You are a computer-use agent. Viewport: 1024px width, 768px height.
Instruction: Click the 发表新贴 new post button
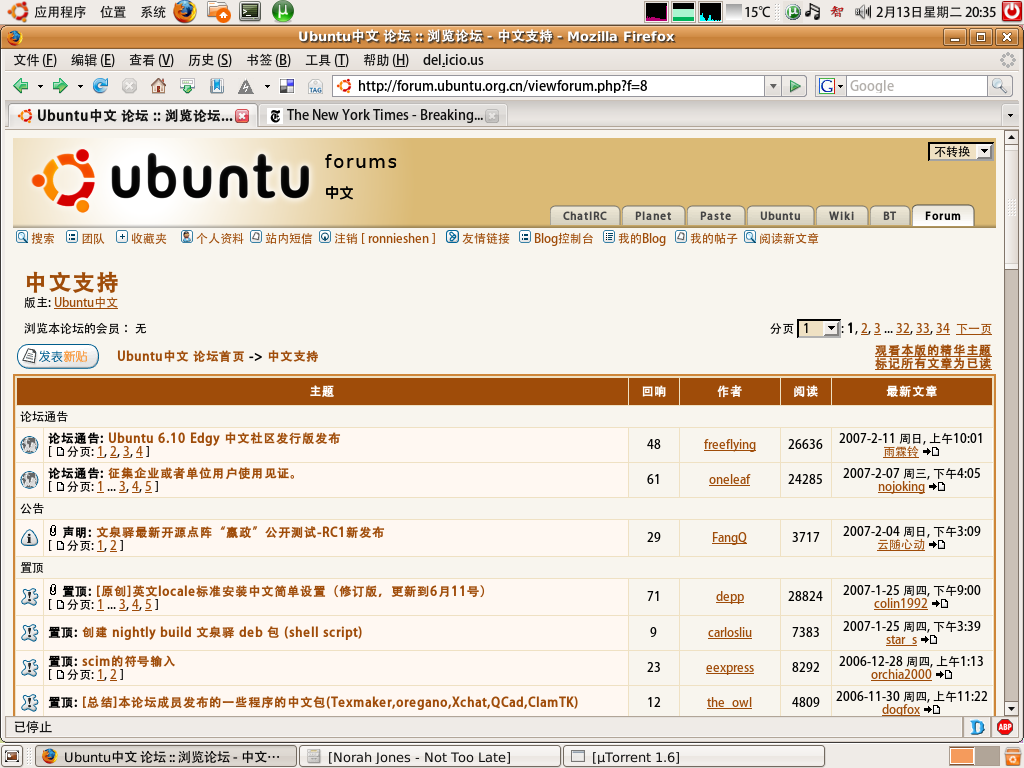tap(57, 357)
